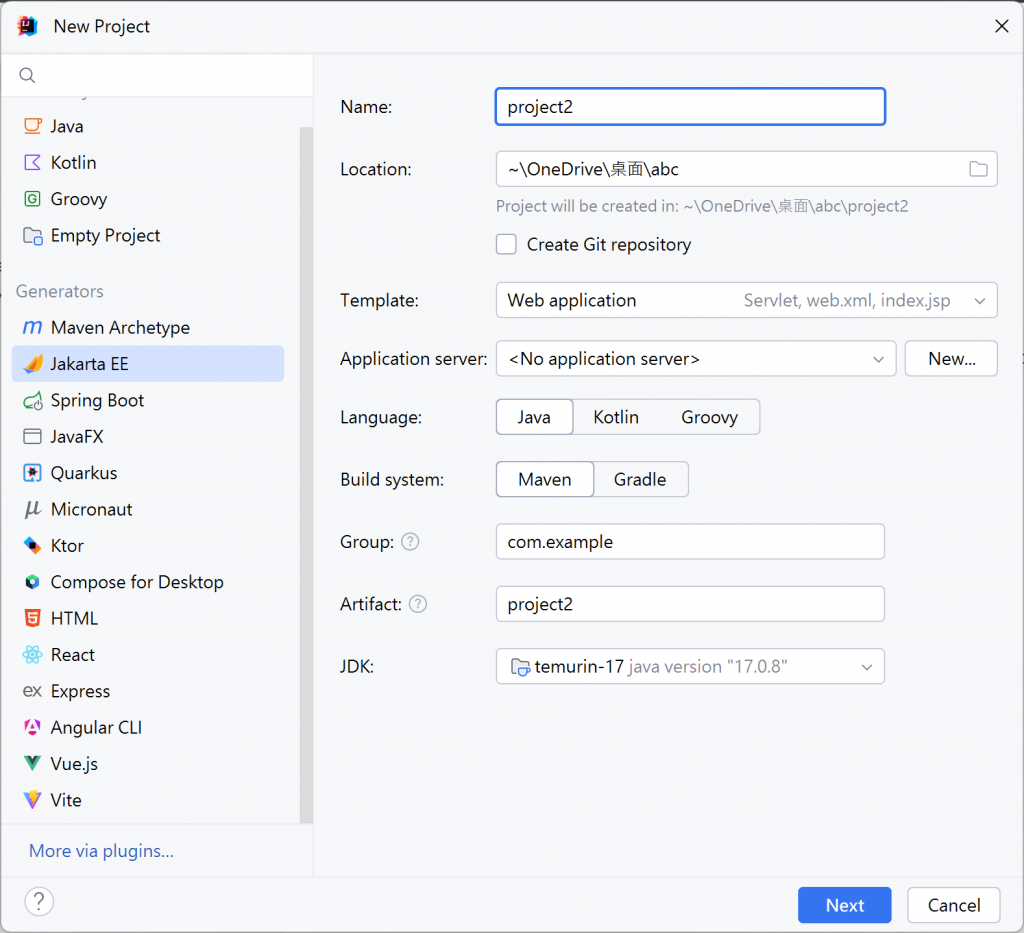
Task: Open the JDK version dropdown
Action: click(690, 667)
